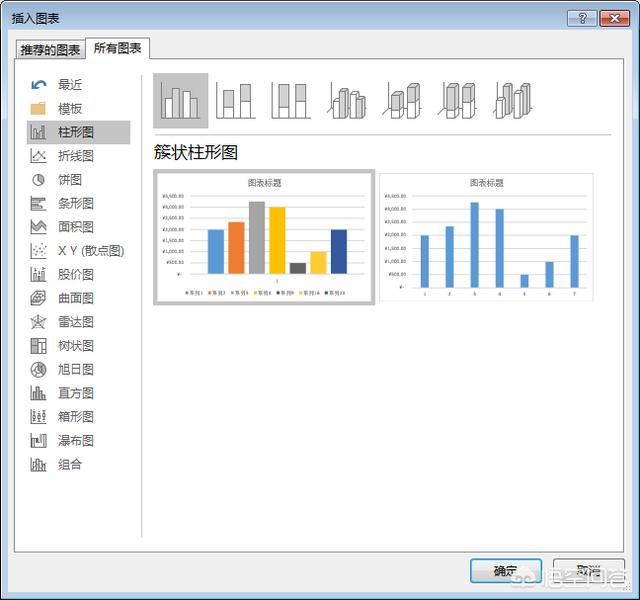Click the clustered column subtype icon
640x600 pixels.
[x=181, y=101]
